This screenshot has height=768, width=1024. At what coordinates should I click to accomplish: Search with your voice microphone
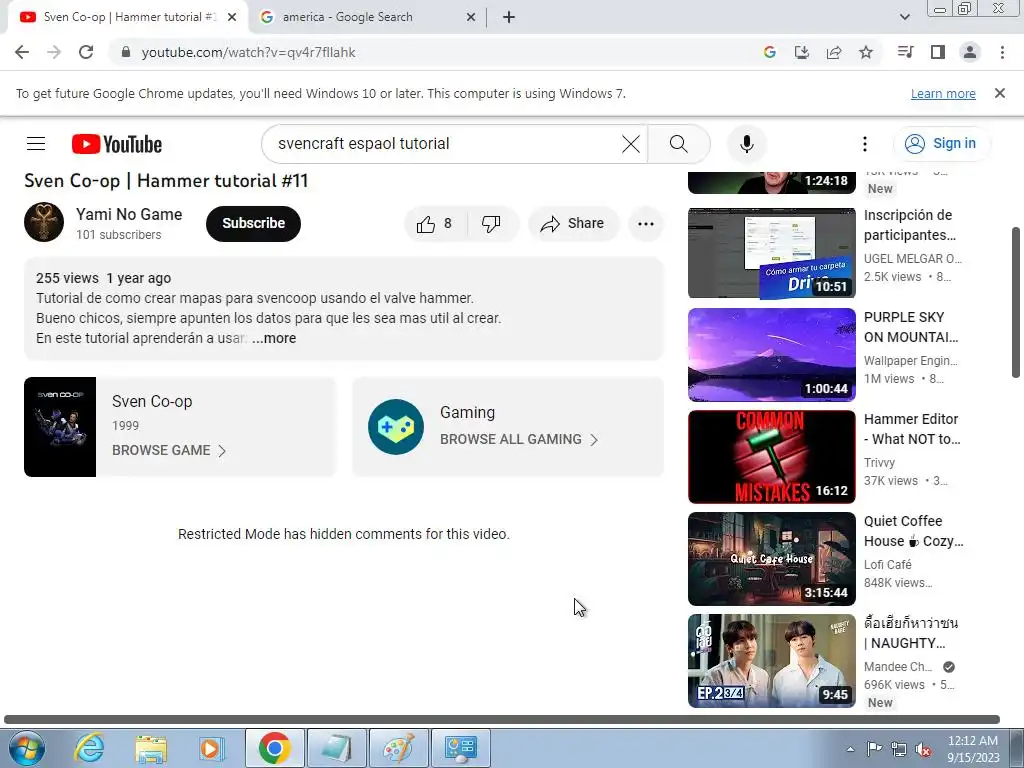[x=746, y=144]
